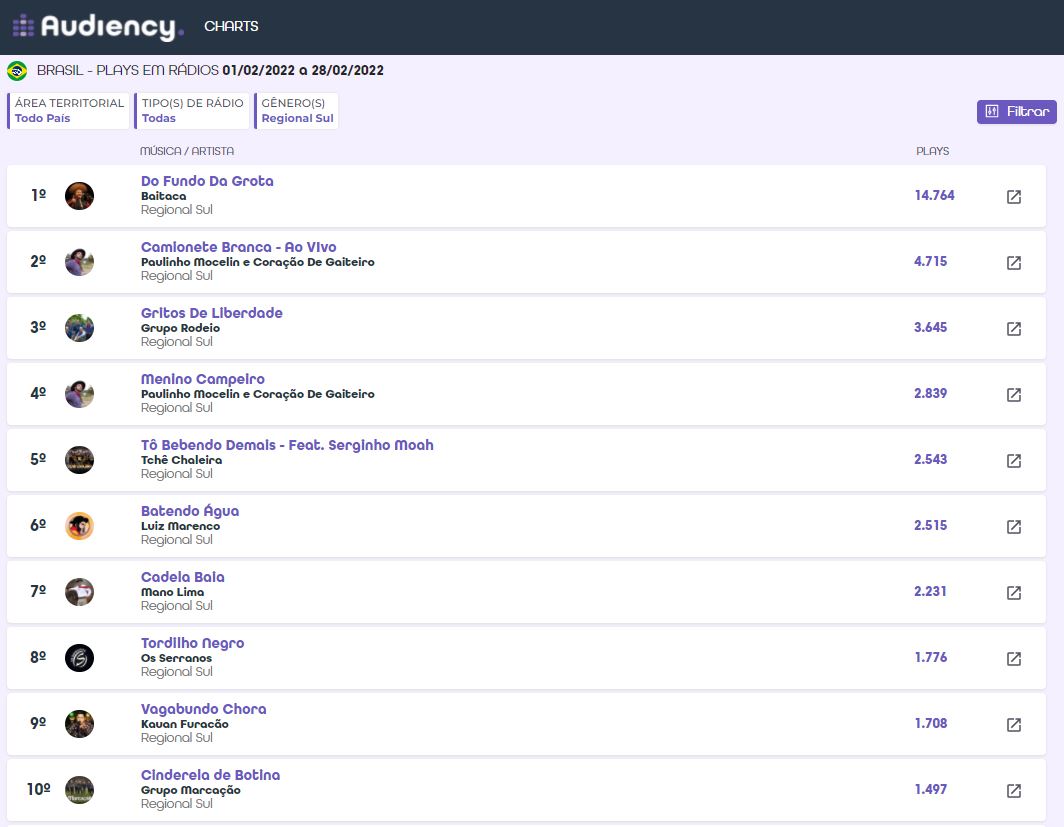Viewport: 1064px width, 827px height.
Task: Open the song Menino Campeiro
Action: click(x=203, y=379)
